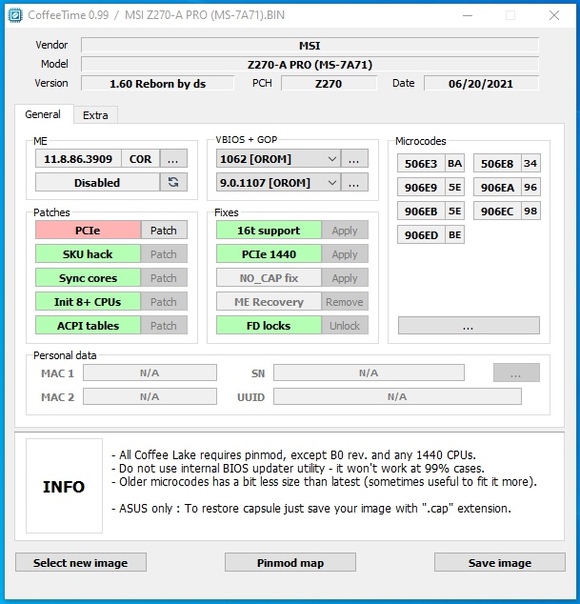The width and height of the screenshot is (580, 604).
Task: Select microcode 906EA entry
Action: (x=497, y=188)
